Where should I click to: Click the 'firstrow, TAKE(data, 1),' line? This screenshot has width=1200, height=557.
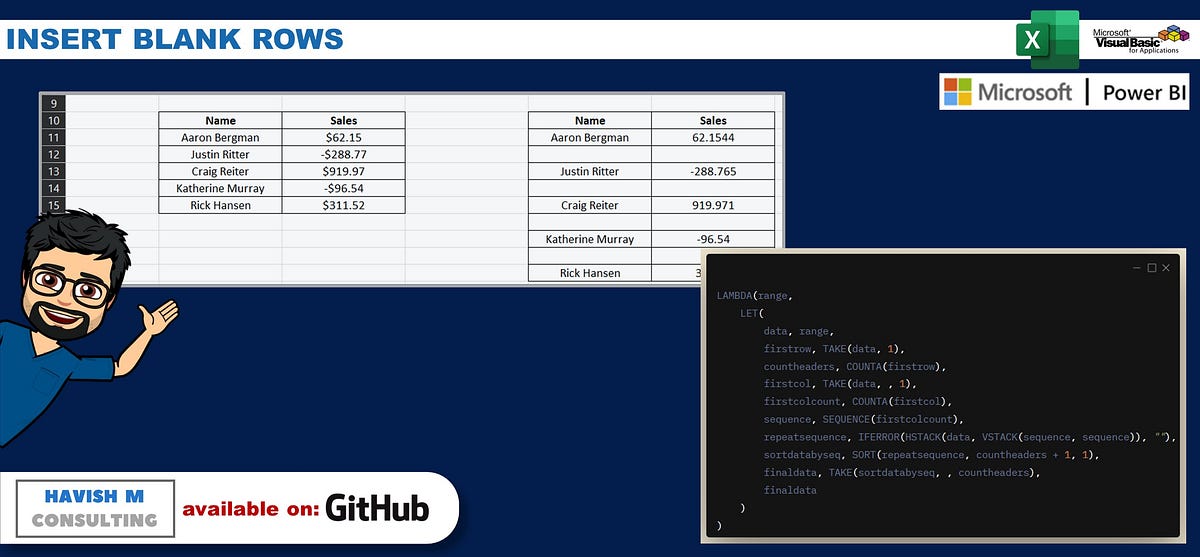tap(834, 348)
